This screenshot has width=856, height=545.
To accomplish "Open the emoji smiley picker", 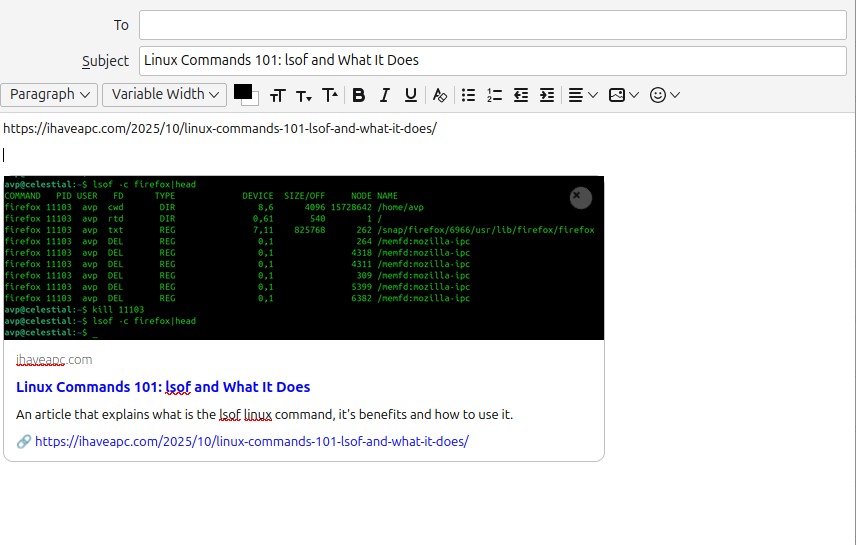I will pos(664,95).
